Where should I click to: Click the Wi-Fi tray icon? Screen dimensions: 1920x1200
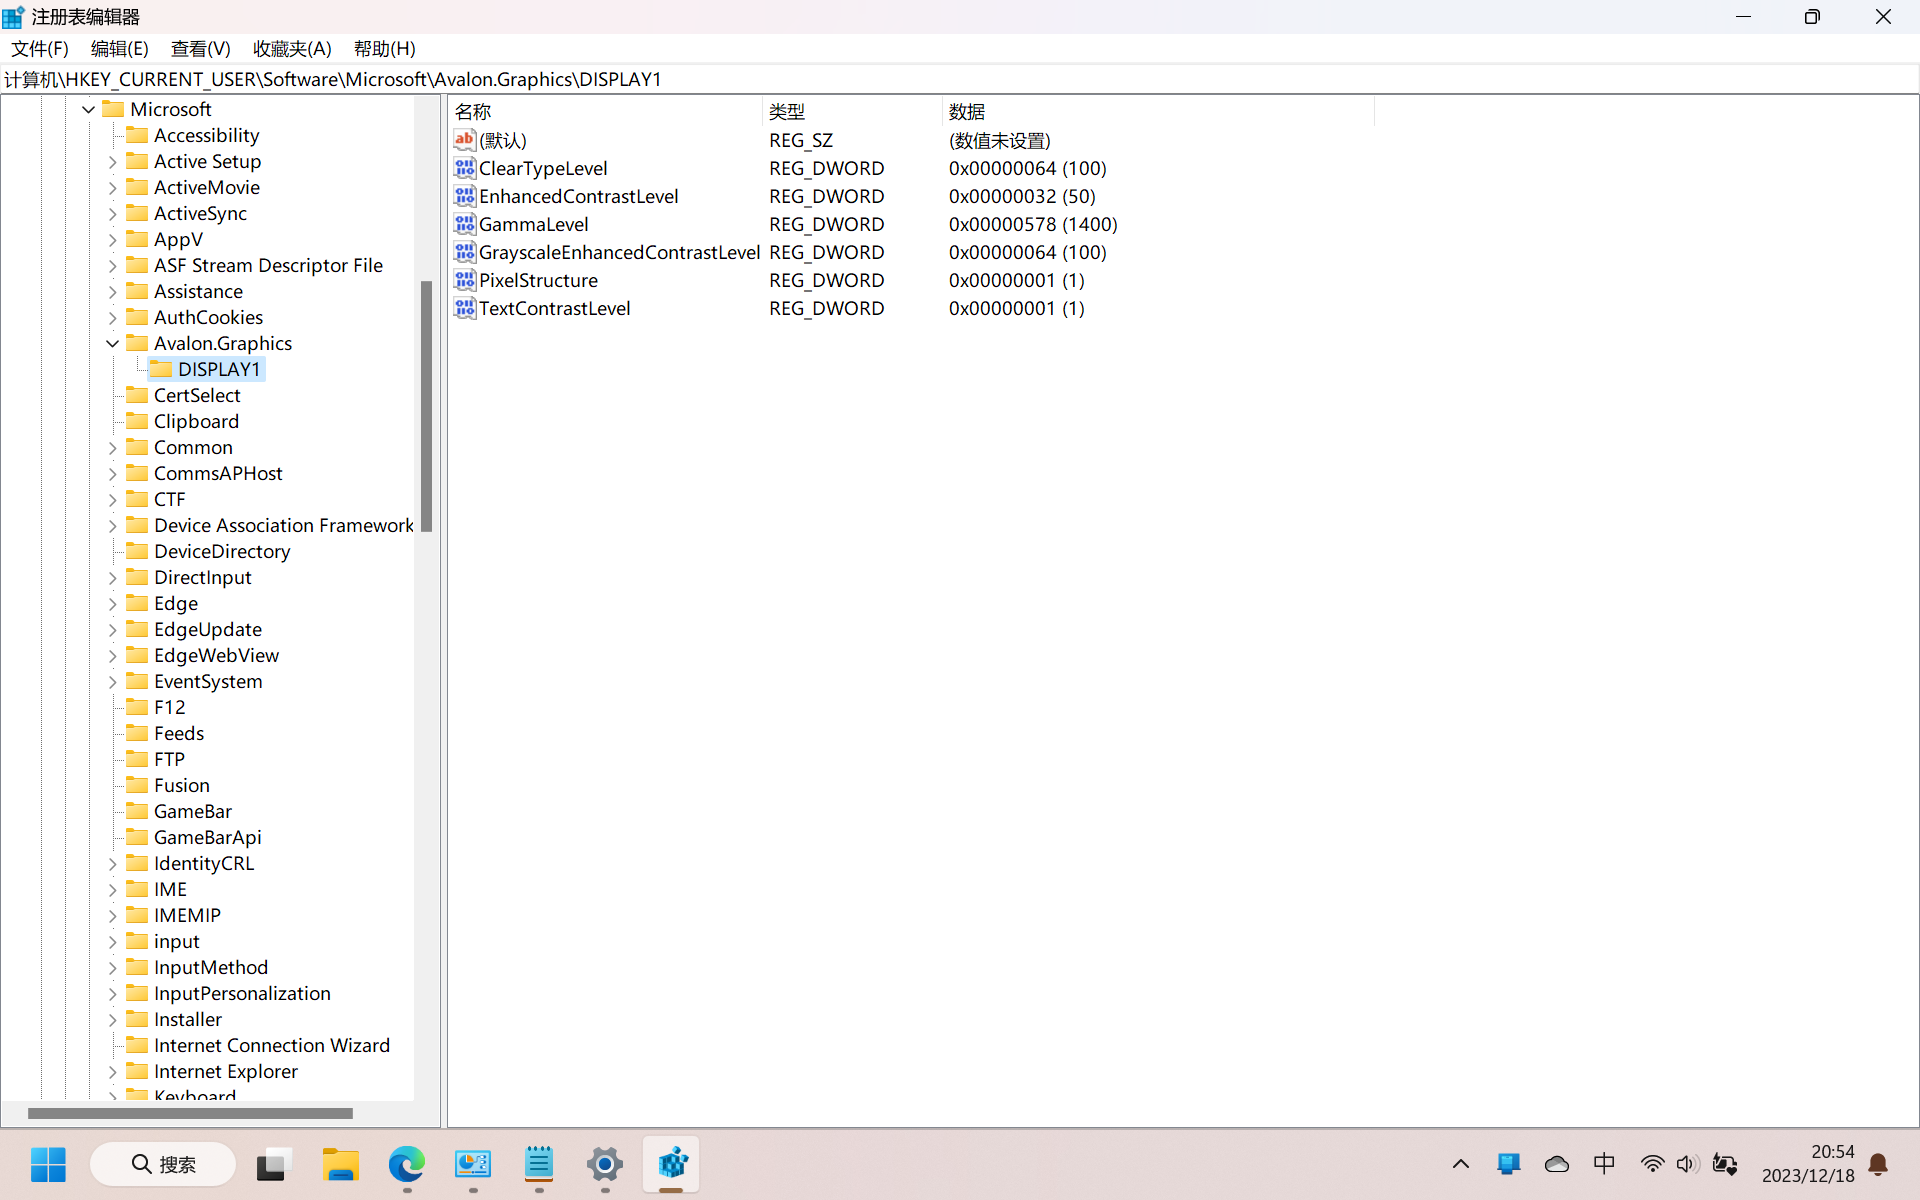[x=1652, y=1164]
